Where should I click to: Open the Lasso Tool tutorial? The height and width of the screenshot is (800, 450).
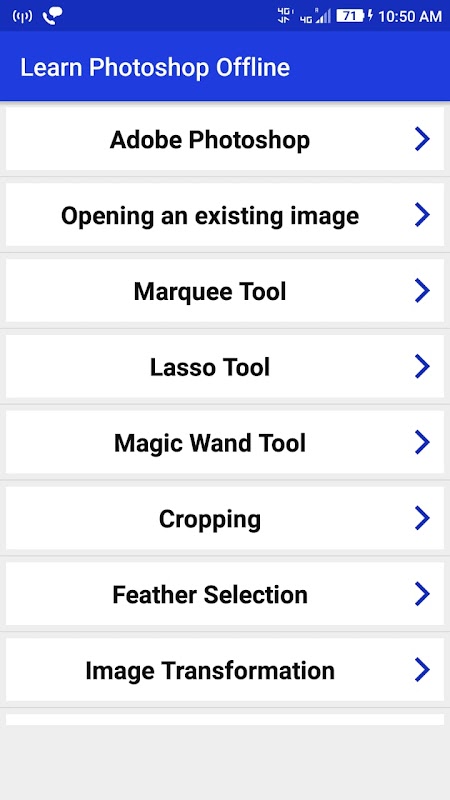(224, 366)
